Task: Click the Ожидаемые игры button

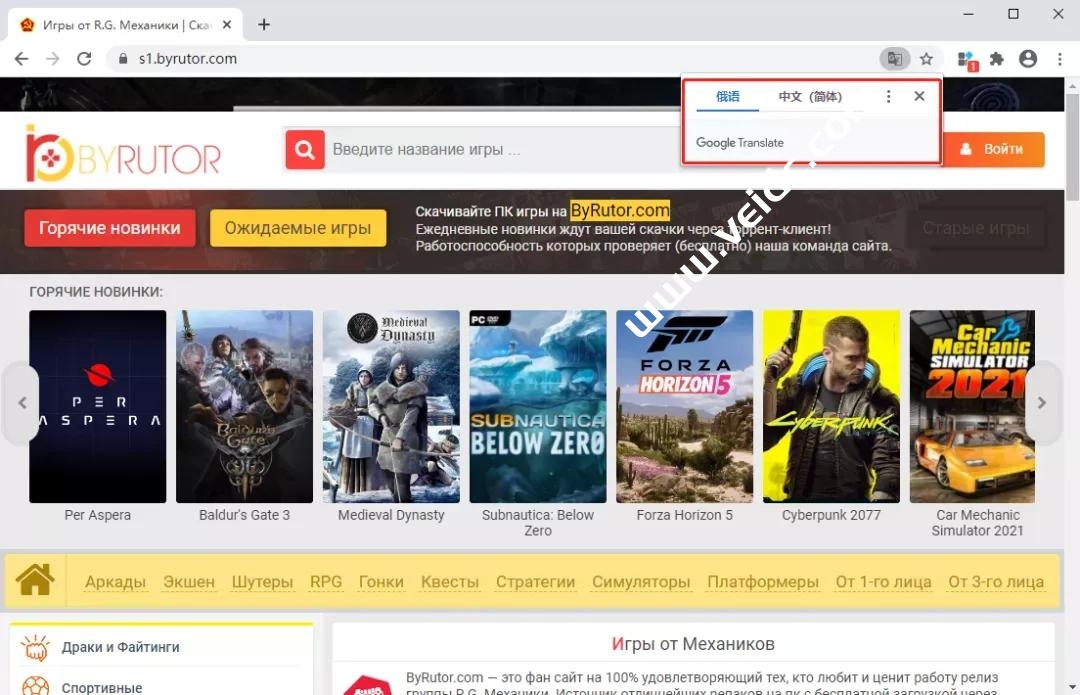Action: [x=298, y=228]
